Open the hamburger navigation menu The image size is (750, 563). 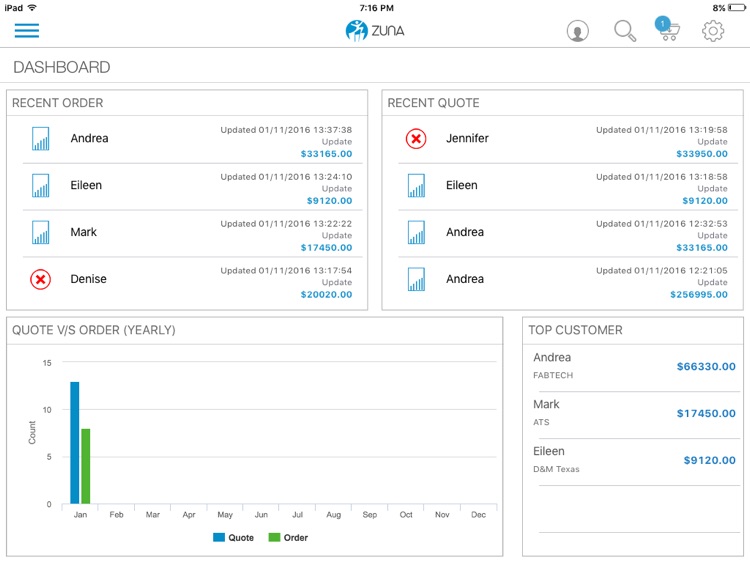point(27,30)
